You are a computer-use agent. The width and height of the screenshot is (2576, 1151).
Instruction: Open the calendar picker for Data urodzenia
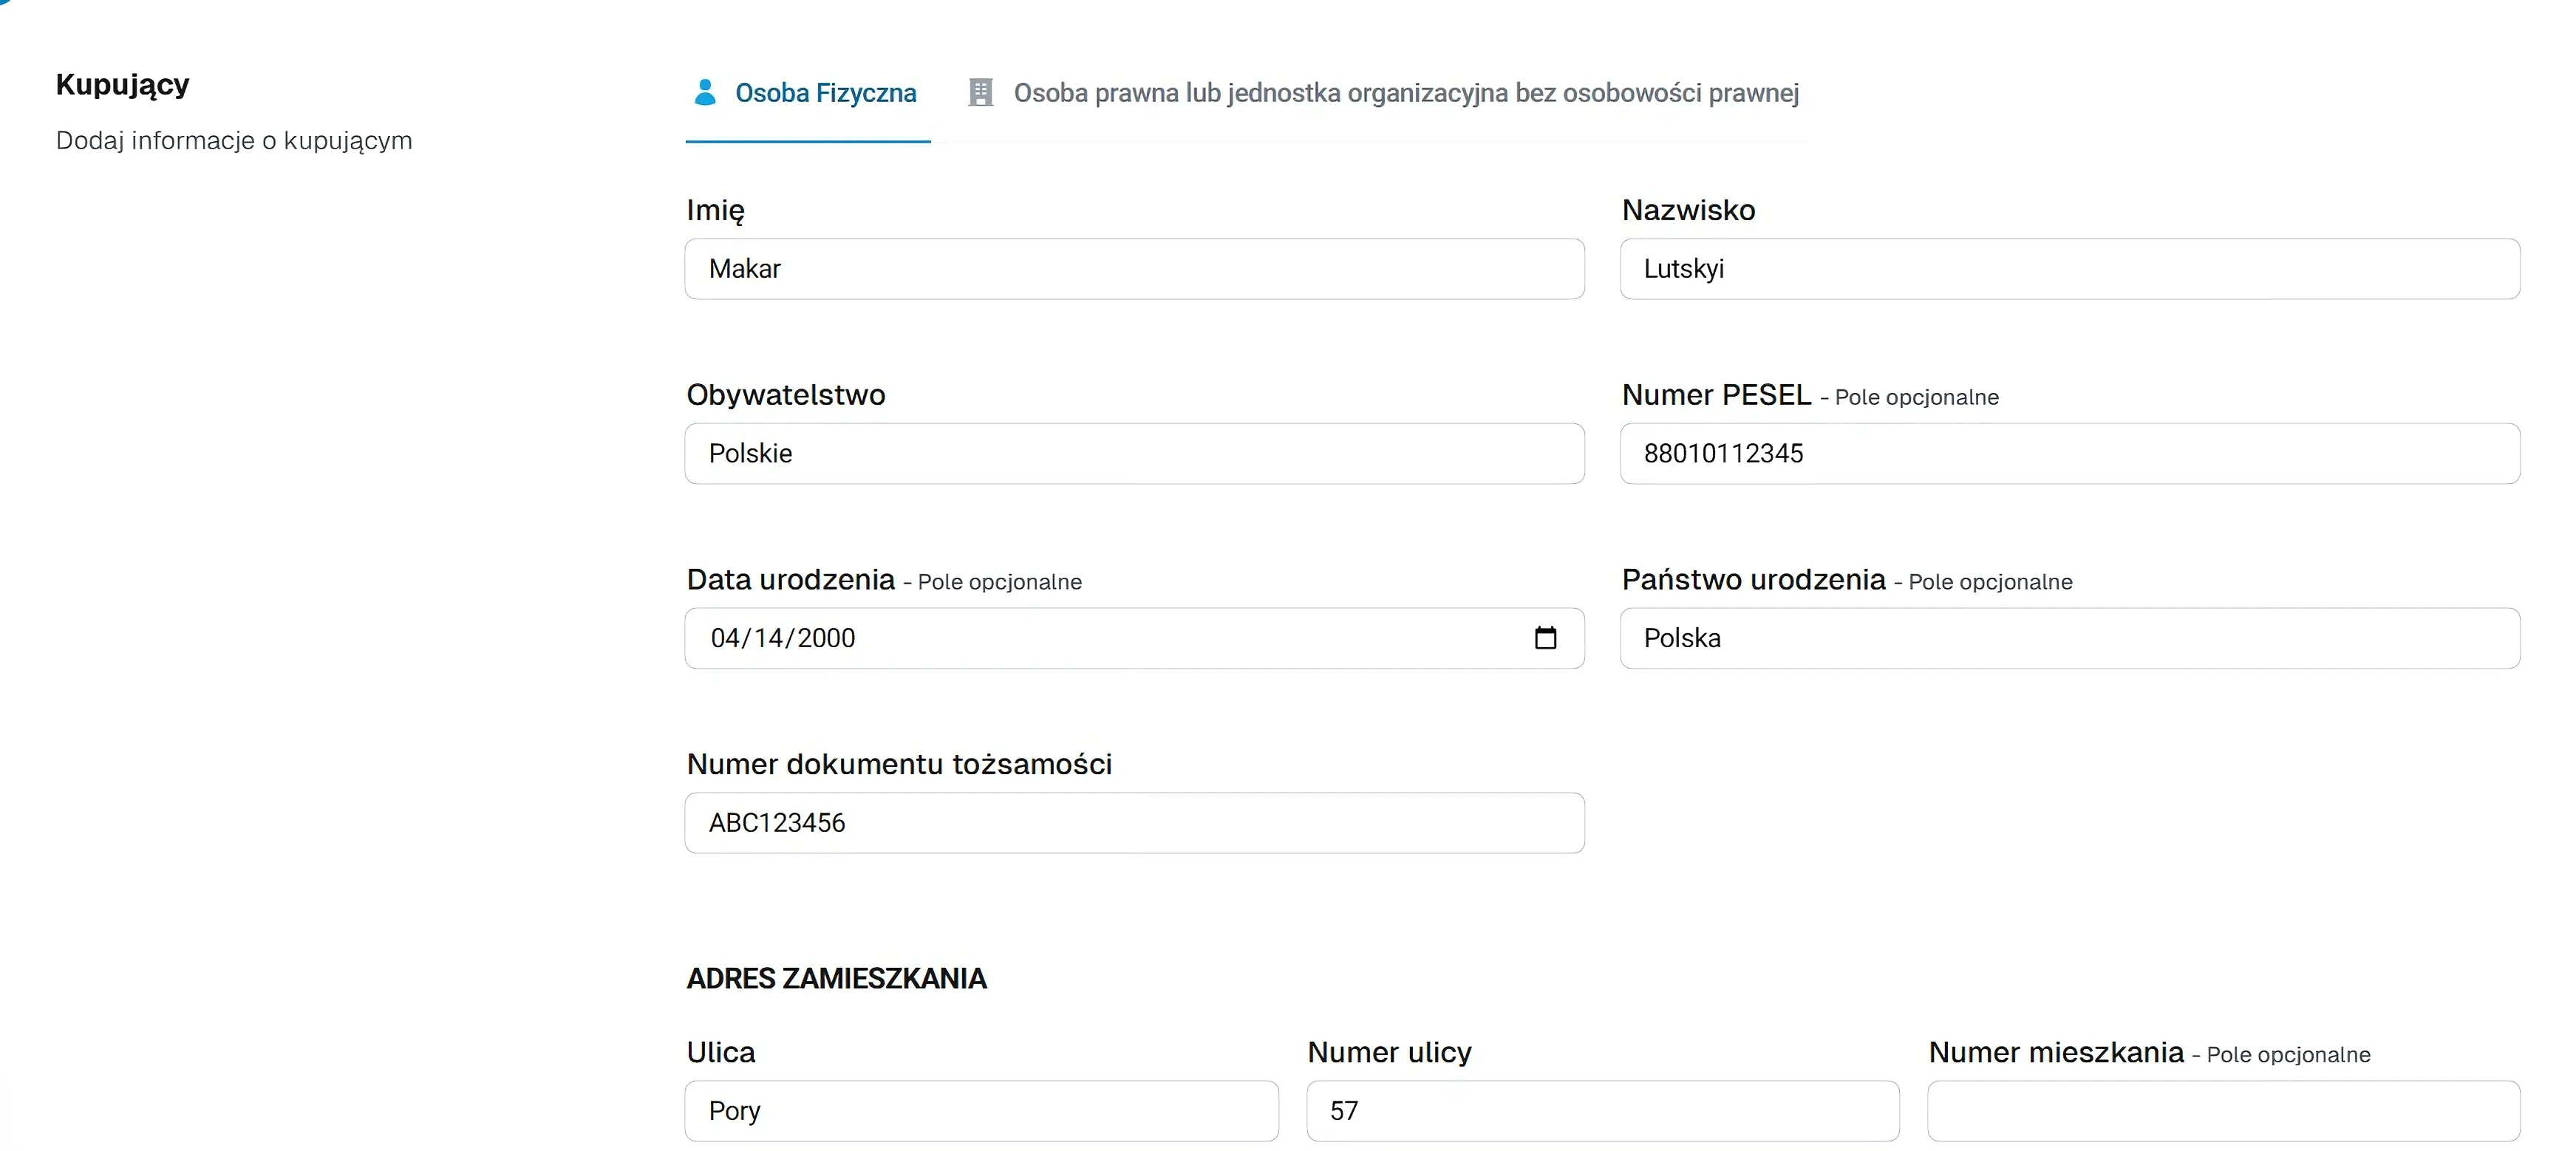[x=1546, y=638]
